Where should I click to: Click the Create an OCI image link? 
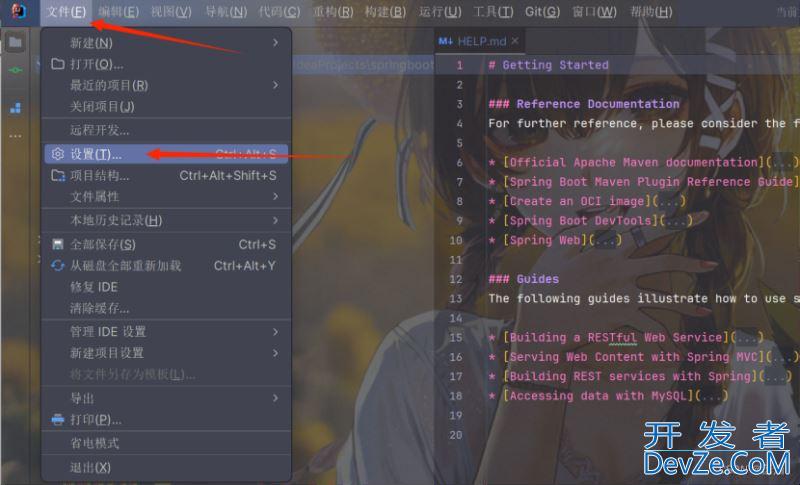(578, 201)
